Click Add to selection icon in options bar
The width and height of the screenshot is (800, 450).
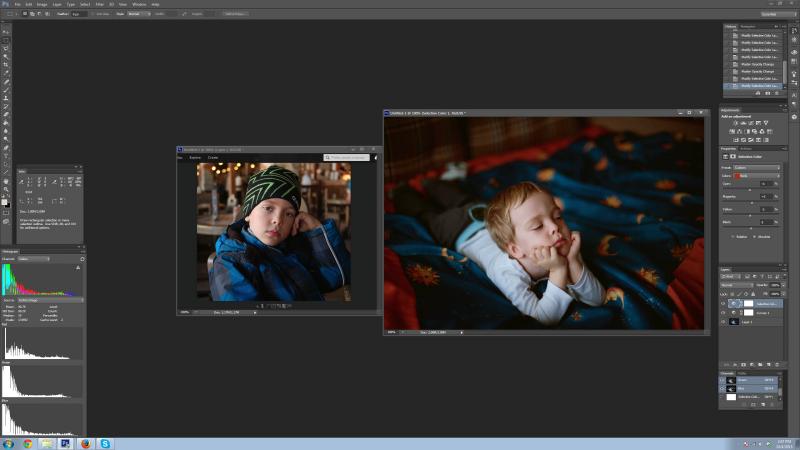[x=32, y=14]
